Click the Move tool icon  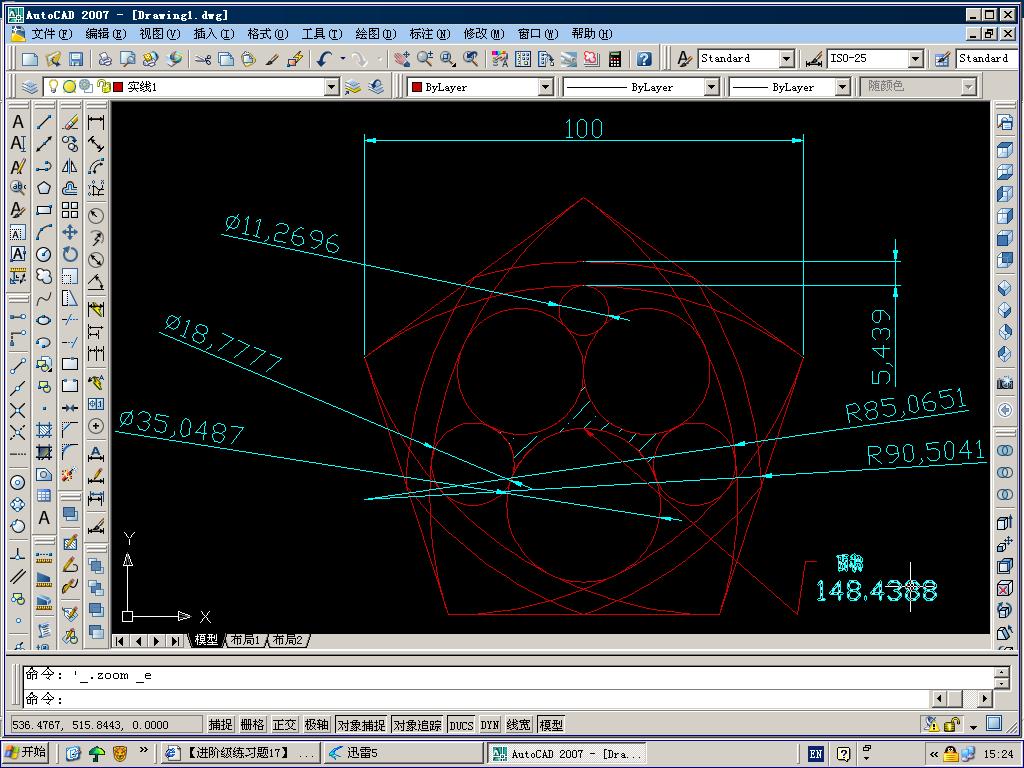70,232
